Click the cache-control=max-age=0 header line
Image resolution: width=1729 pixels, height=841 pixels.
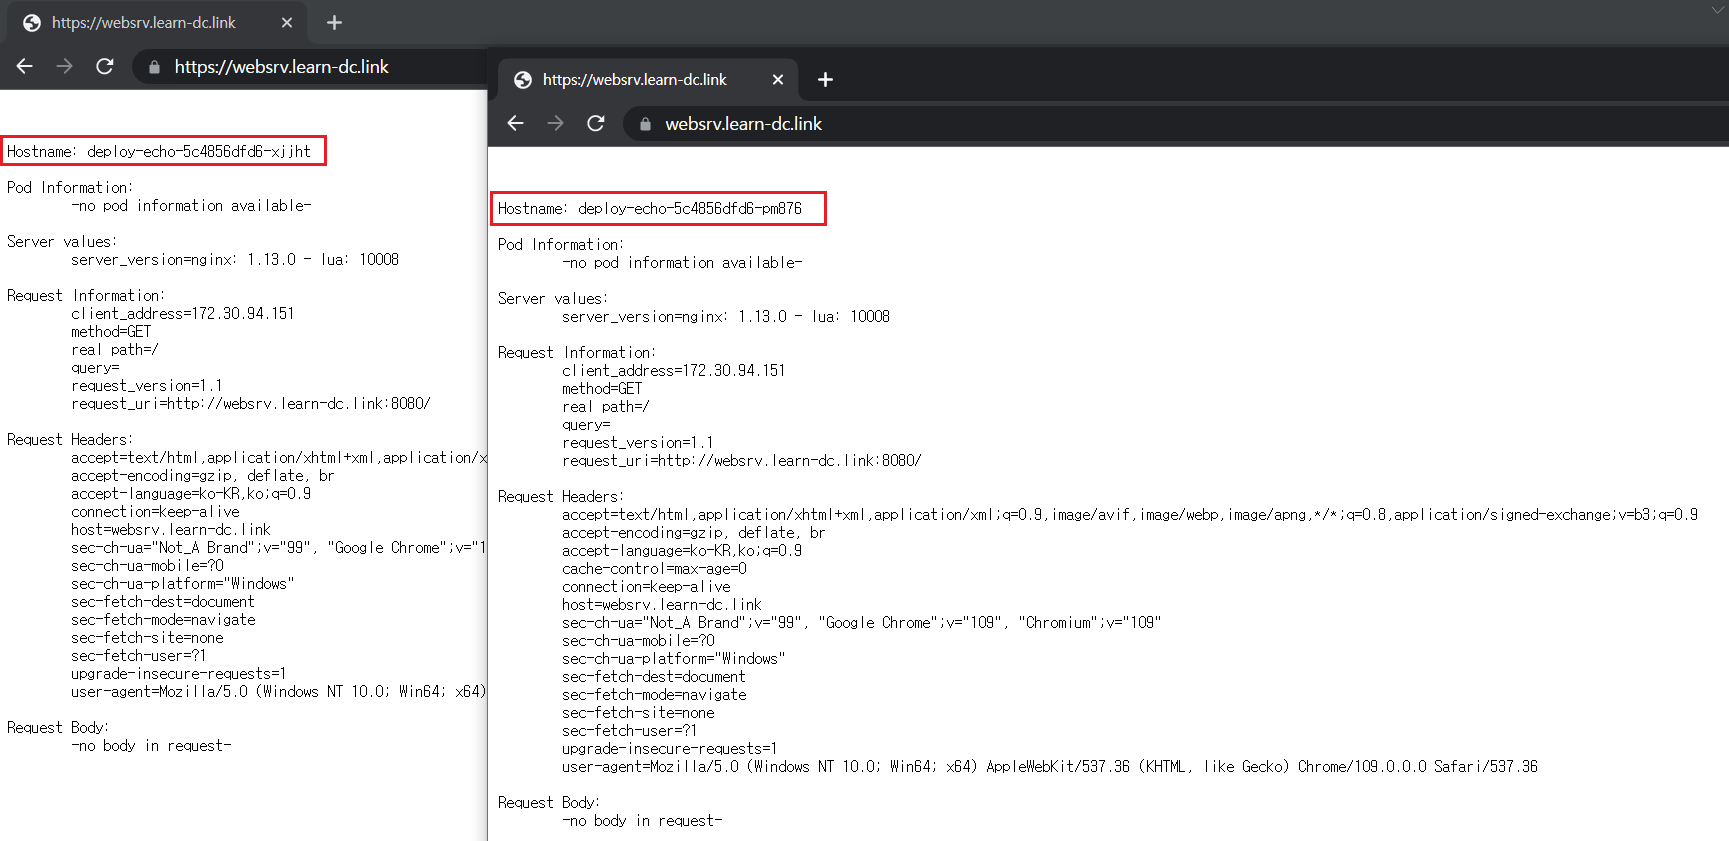coord(654,568)
